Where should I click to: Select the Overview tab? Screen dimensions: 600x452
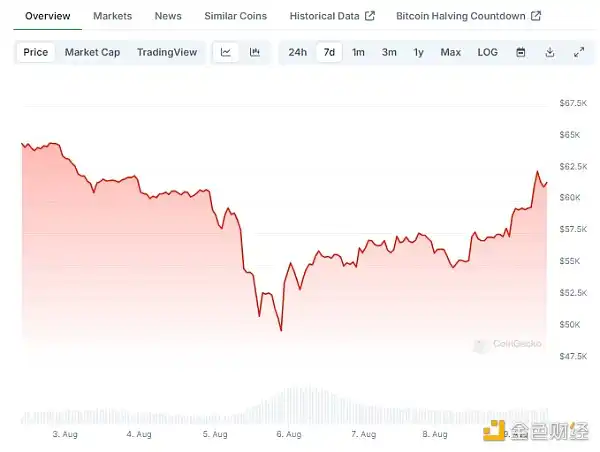(x=47, y=16)
